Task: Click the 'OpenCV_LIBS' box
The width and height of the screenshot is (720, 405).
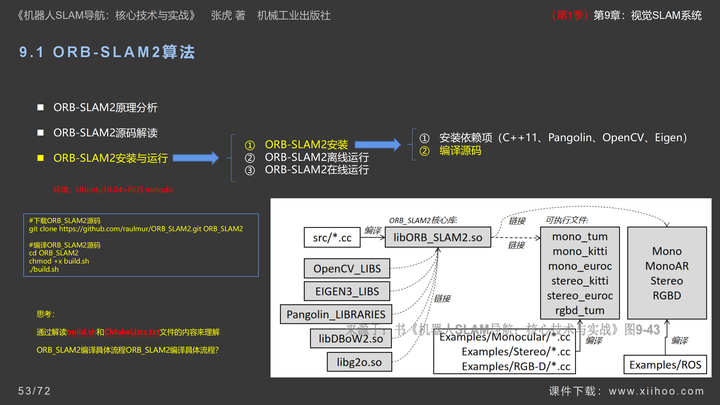Action: click(347, 269)
